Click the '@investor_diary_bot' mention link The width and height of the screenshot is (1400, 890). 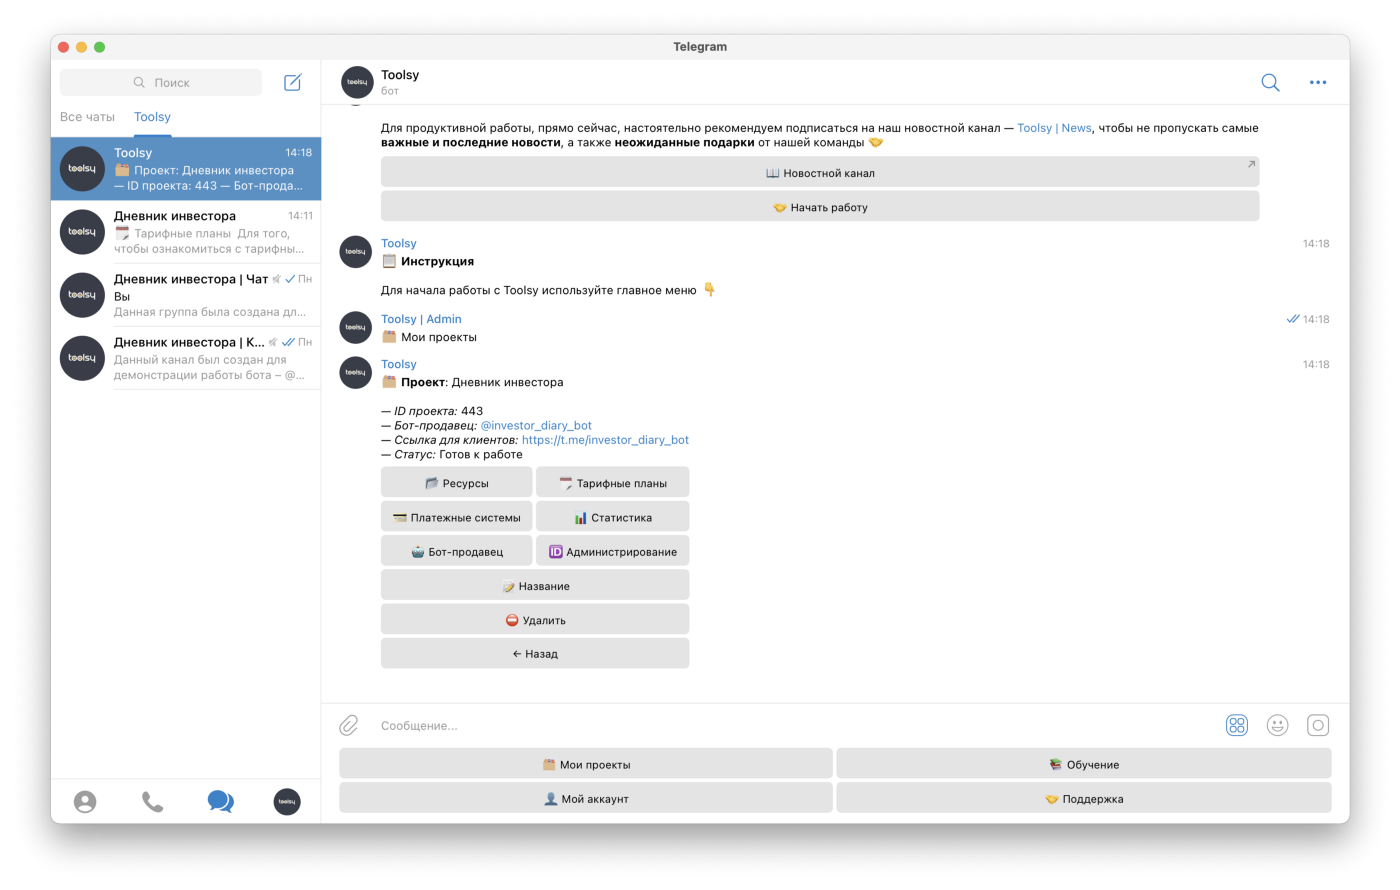(x=536, y=425)
